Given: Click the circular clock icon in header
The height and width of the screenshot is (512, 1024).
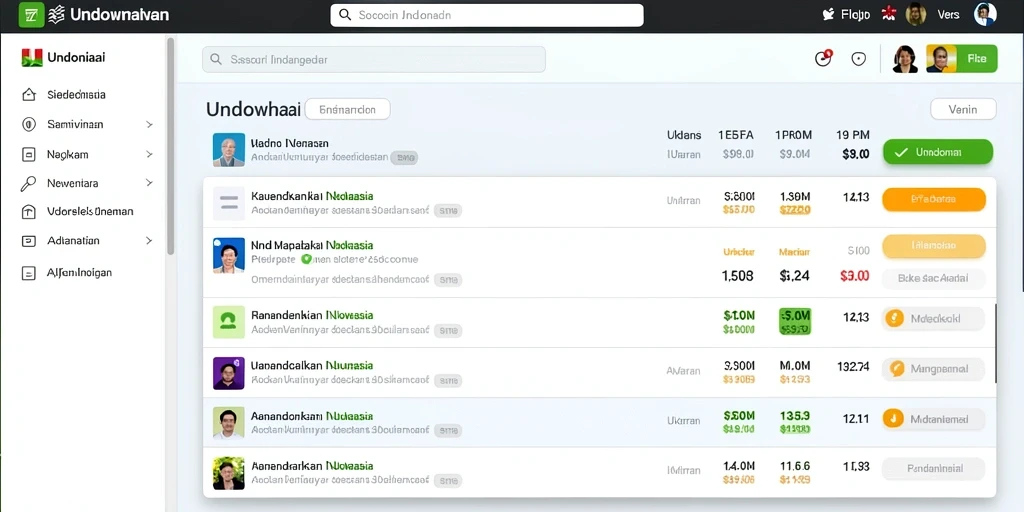Looking at the screenshot, I should (x=858, y=59).
